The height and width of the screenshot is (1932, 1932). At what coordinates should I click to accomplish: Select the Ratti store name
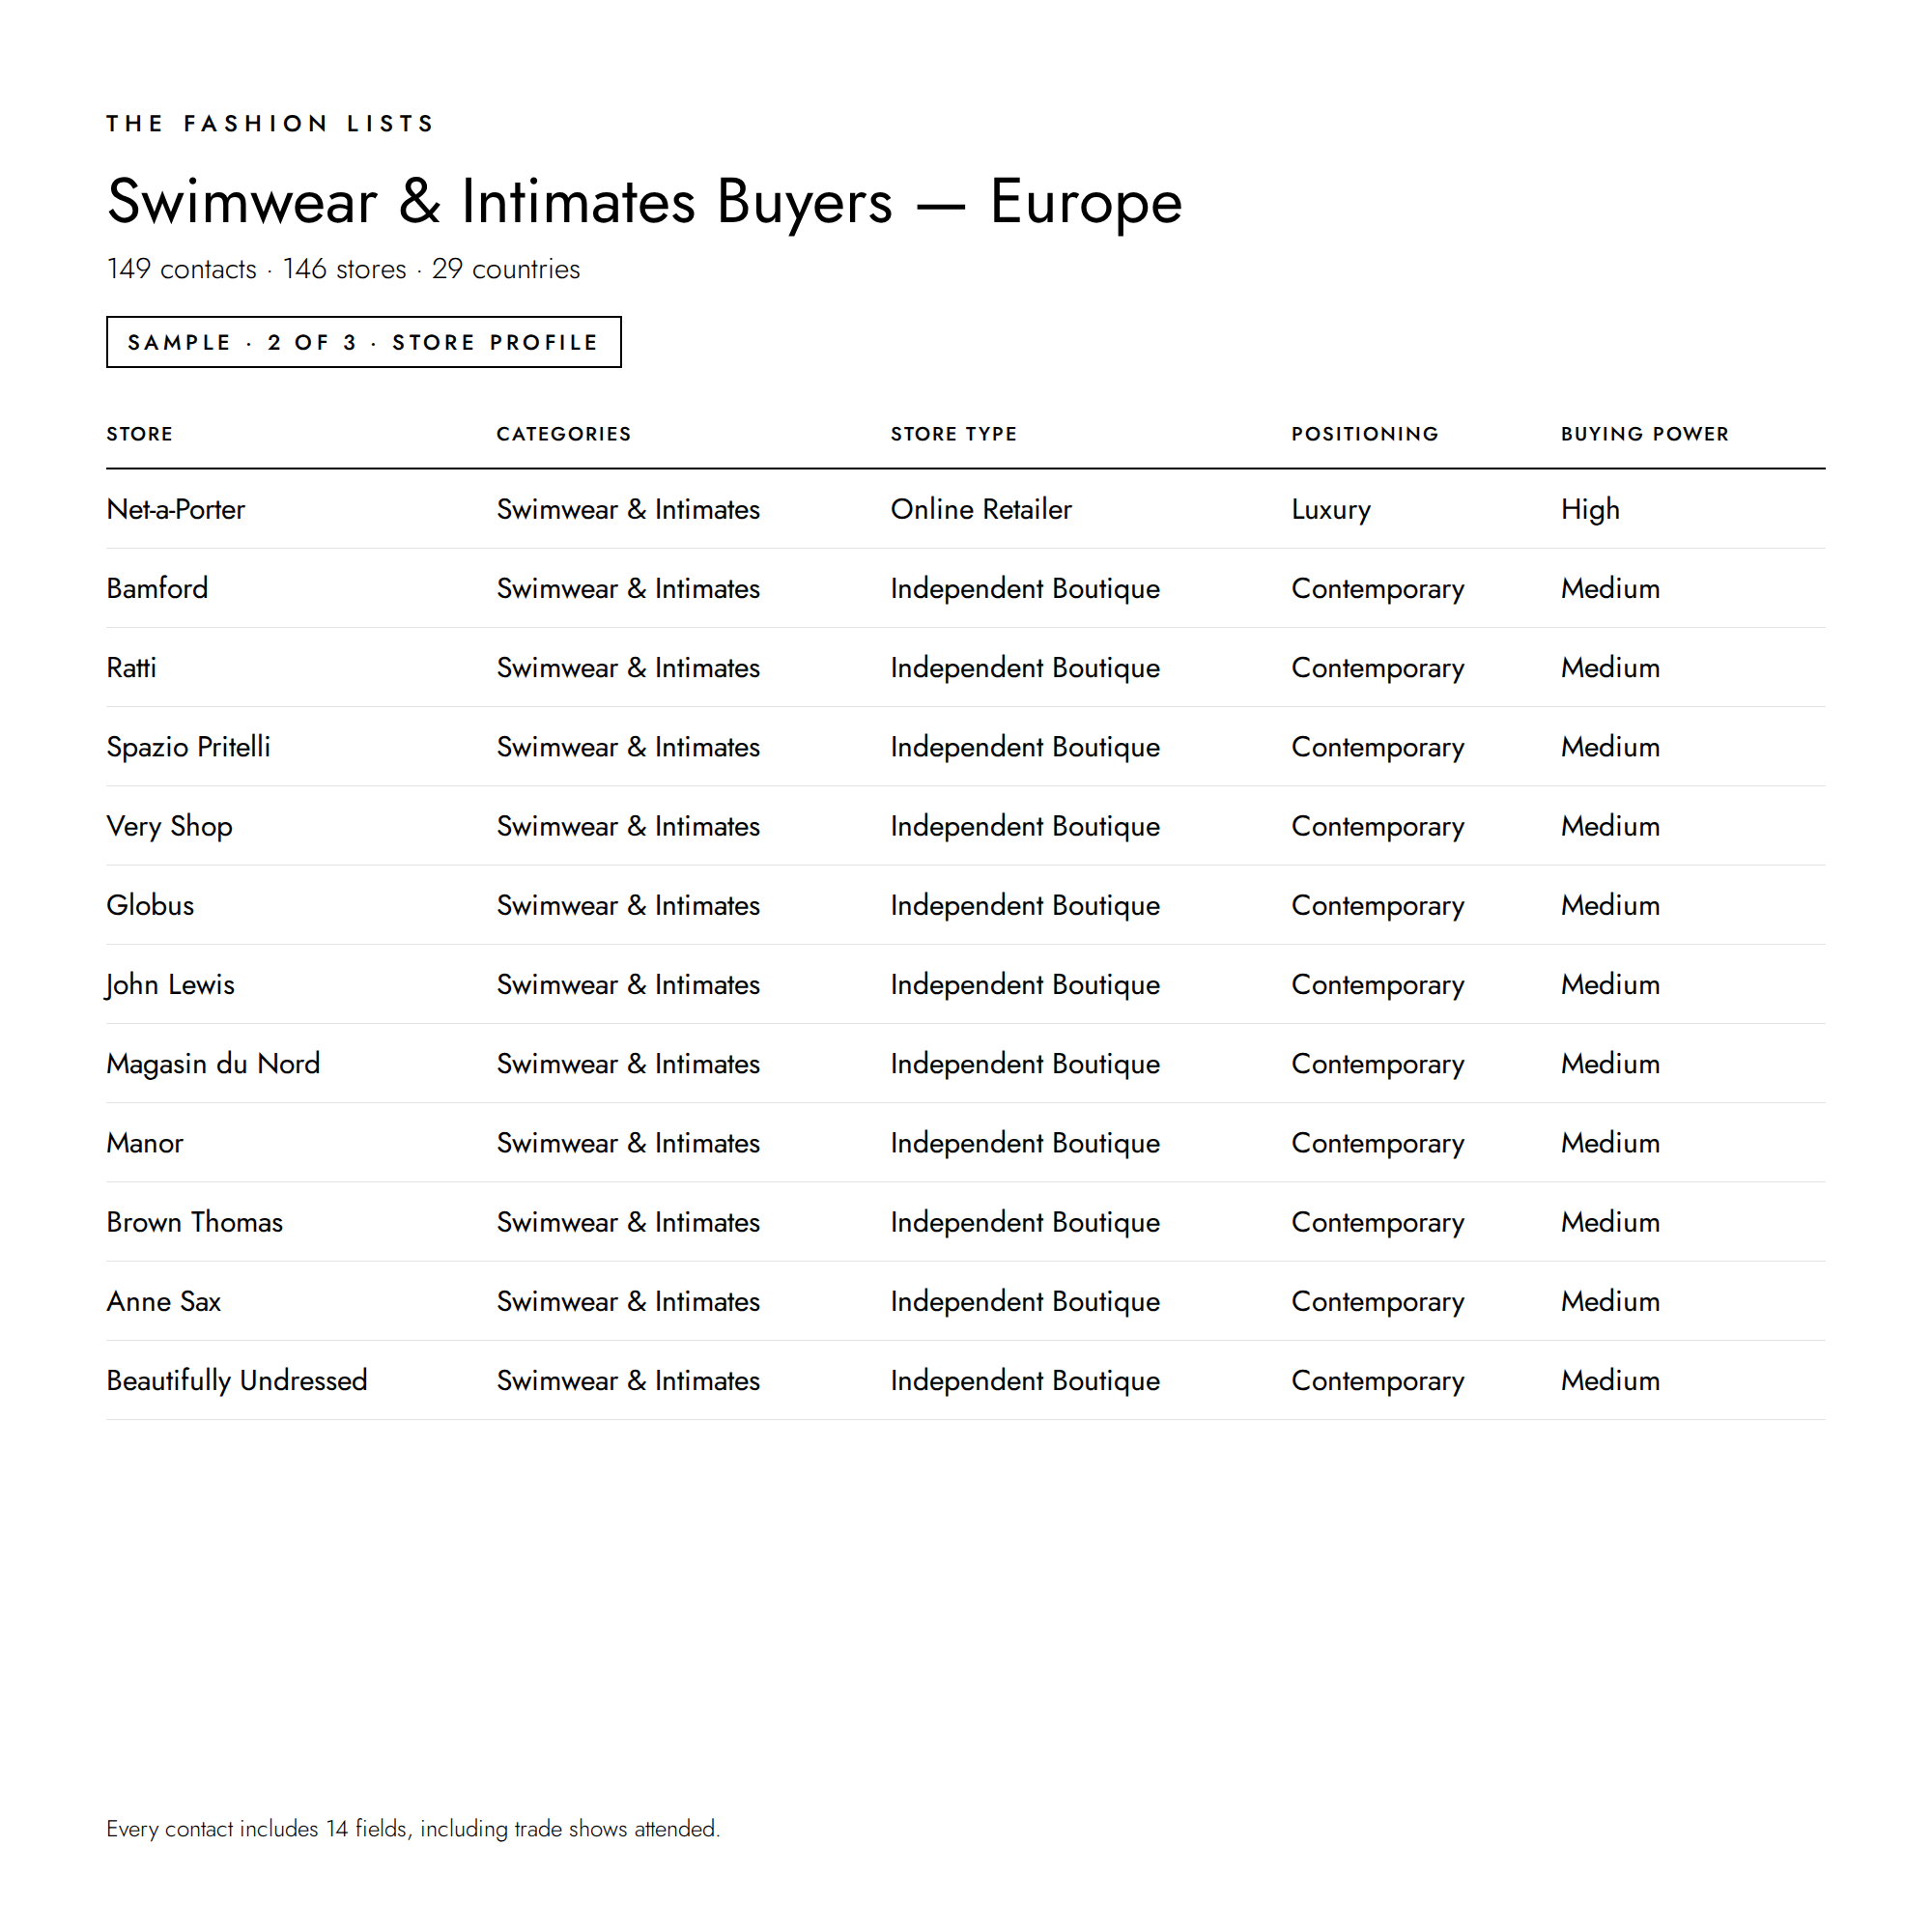pyautogui.click(x=132, y=667)
